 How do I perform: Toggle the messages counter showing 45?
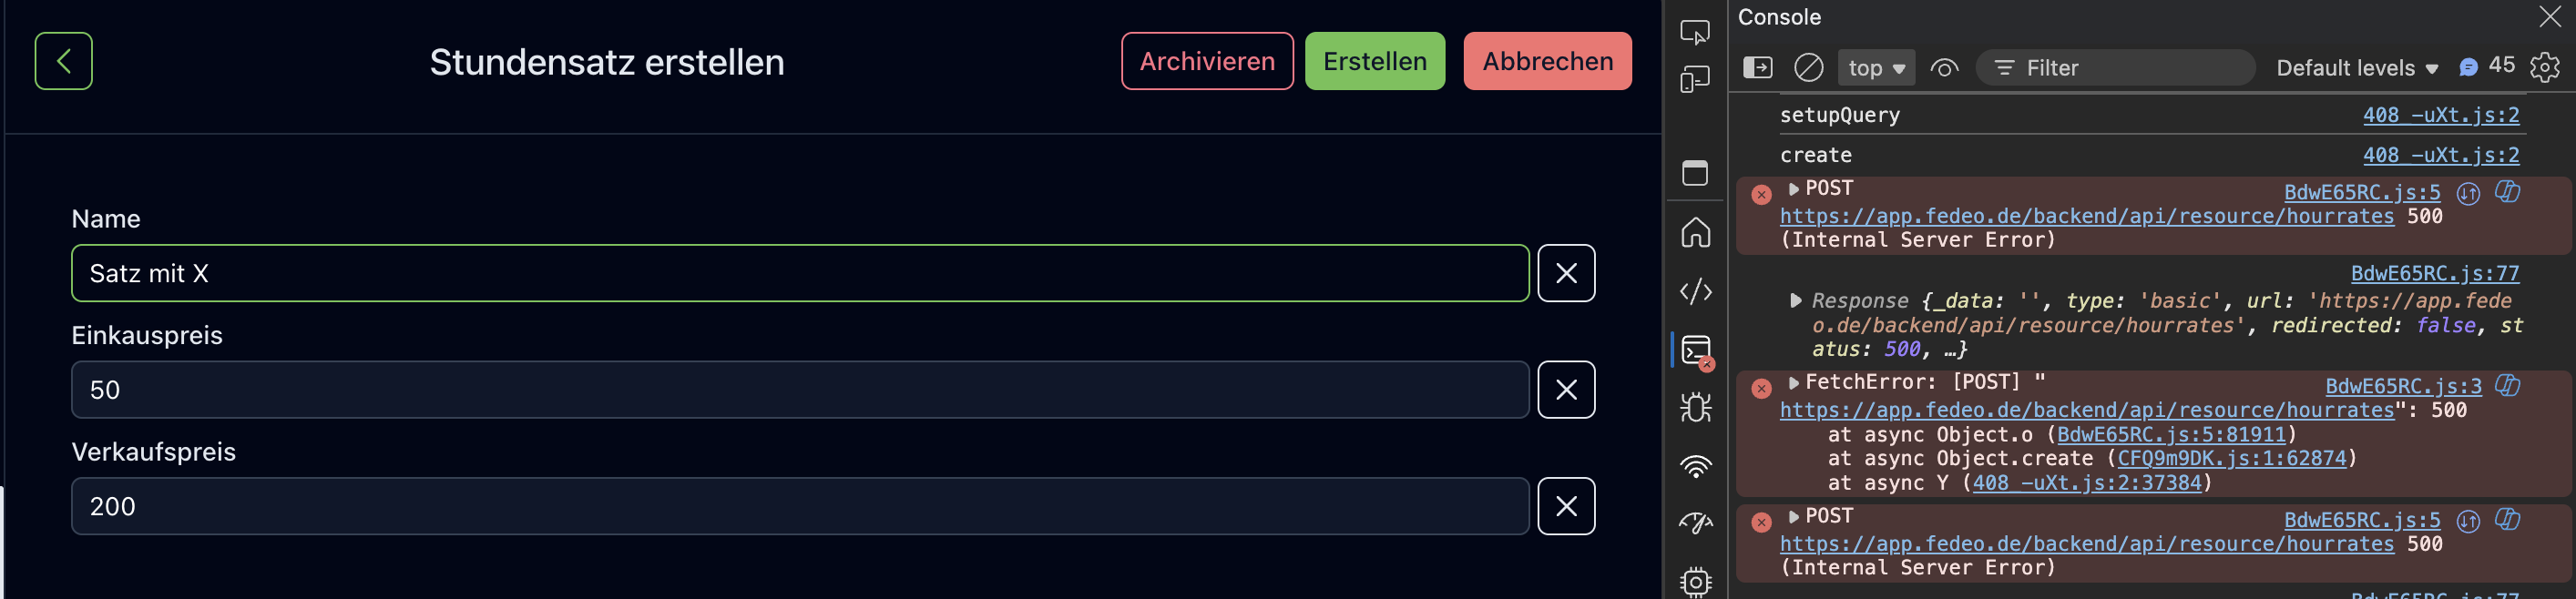click(x=2484, y=66)
